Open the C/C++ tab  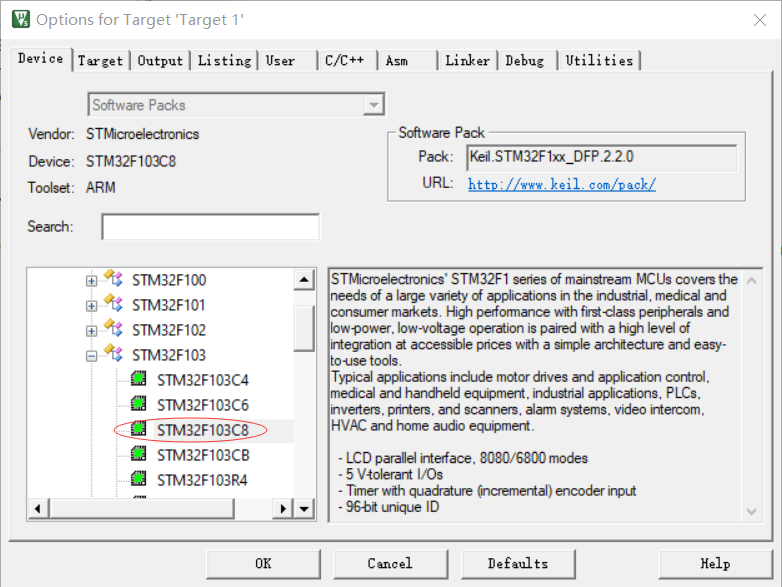click(x=348, y=61)
